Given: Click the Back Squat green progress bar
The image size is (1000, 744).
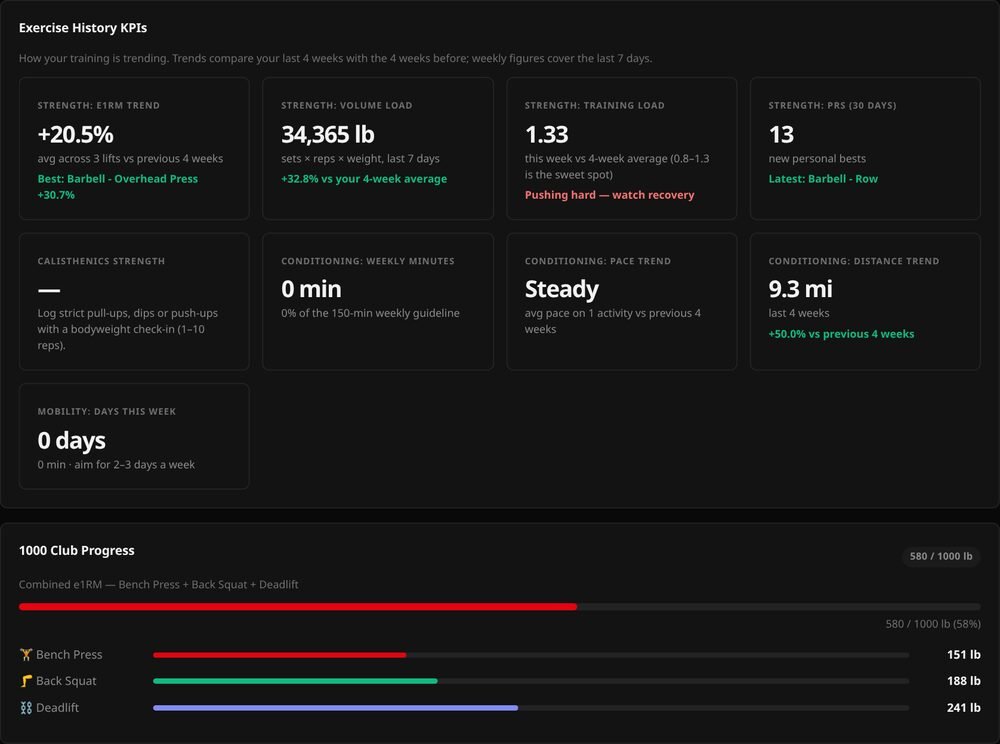Looking at the screenshot, I should (295, 681).
